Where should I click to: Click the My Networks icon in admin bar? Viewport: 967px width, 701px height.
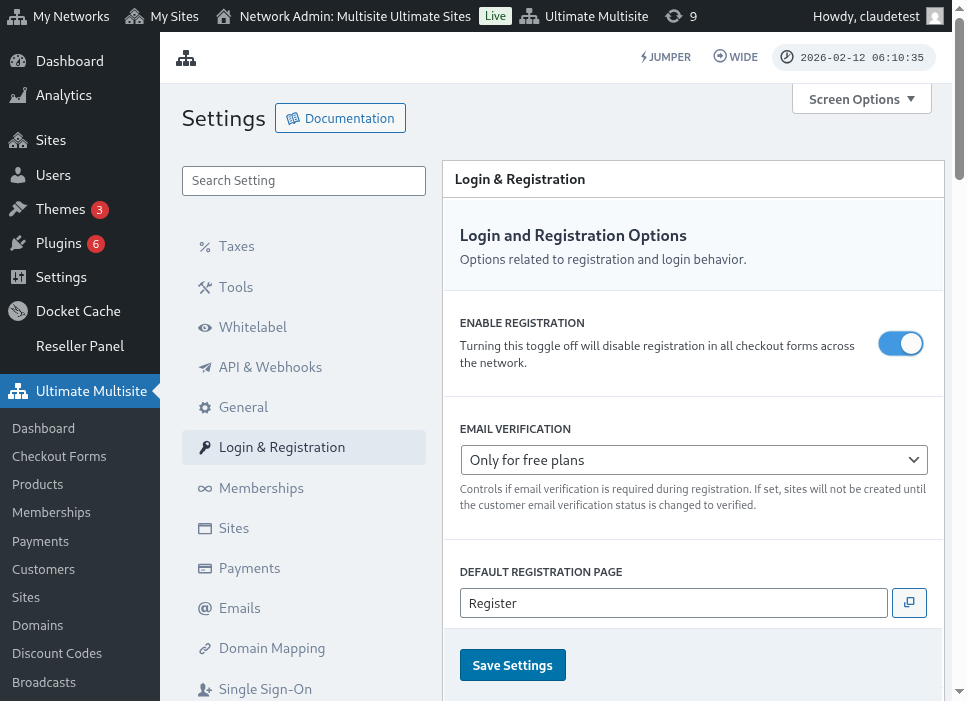pos(17,17)
